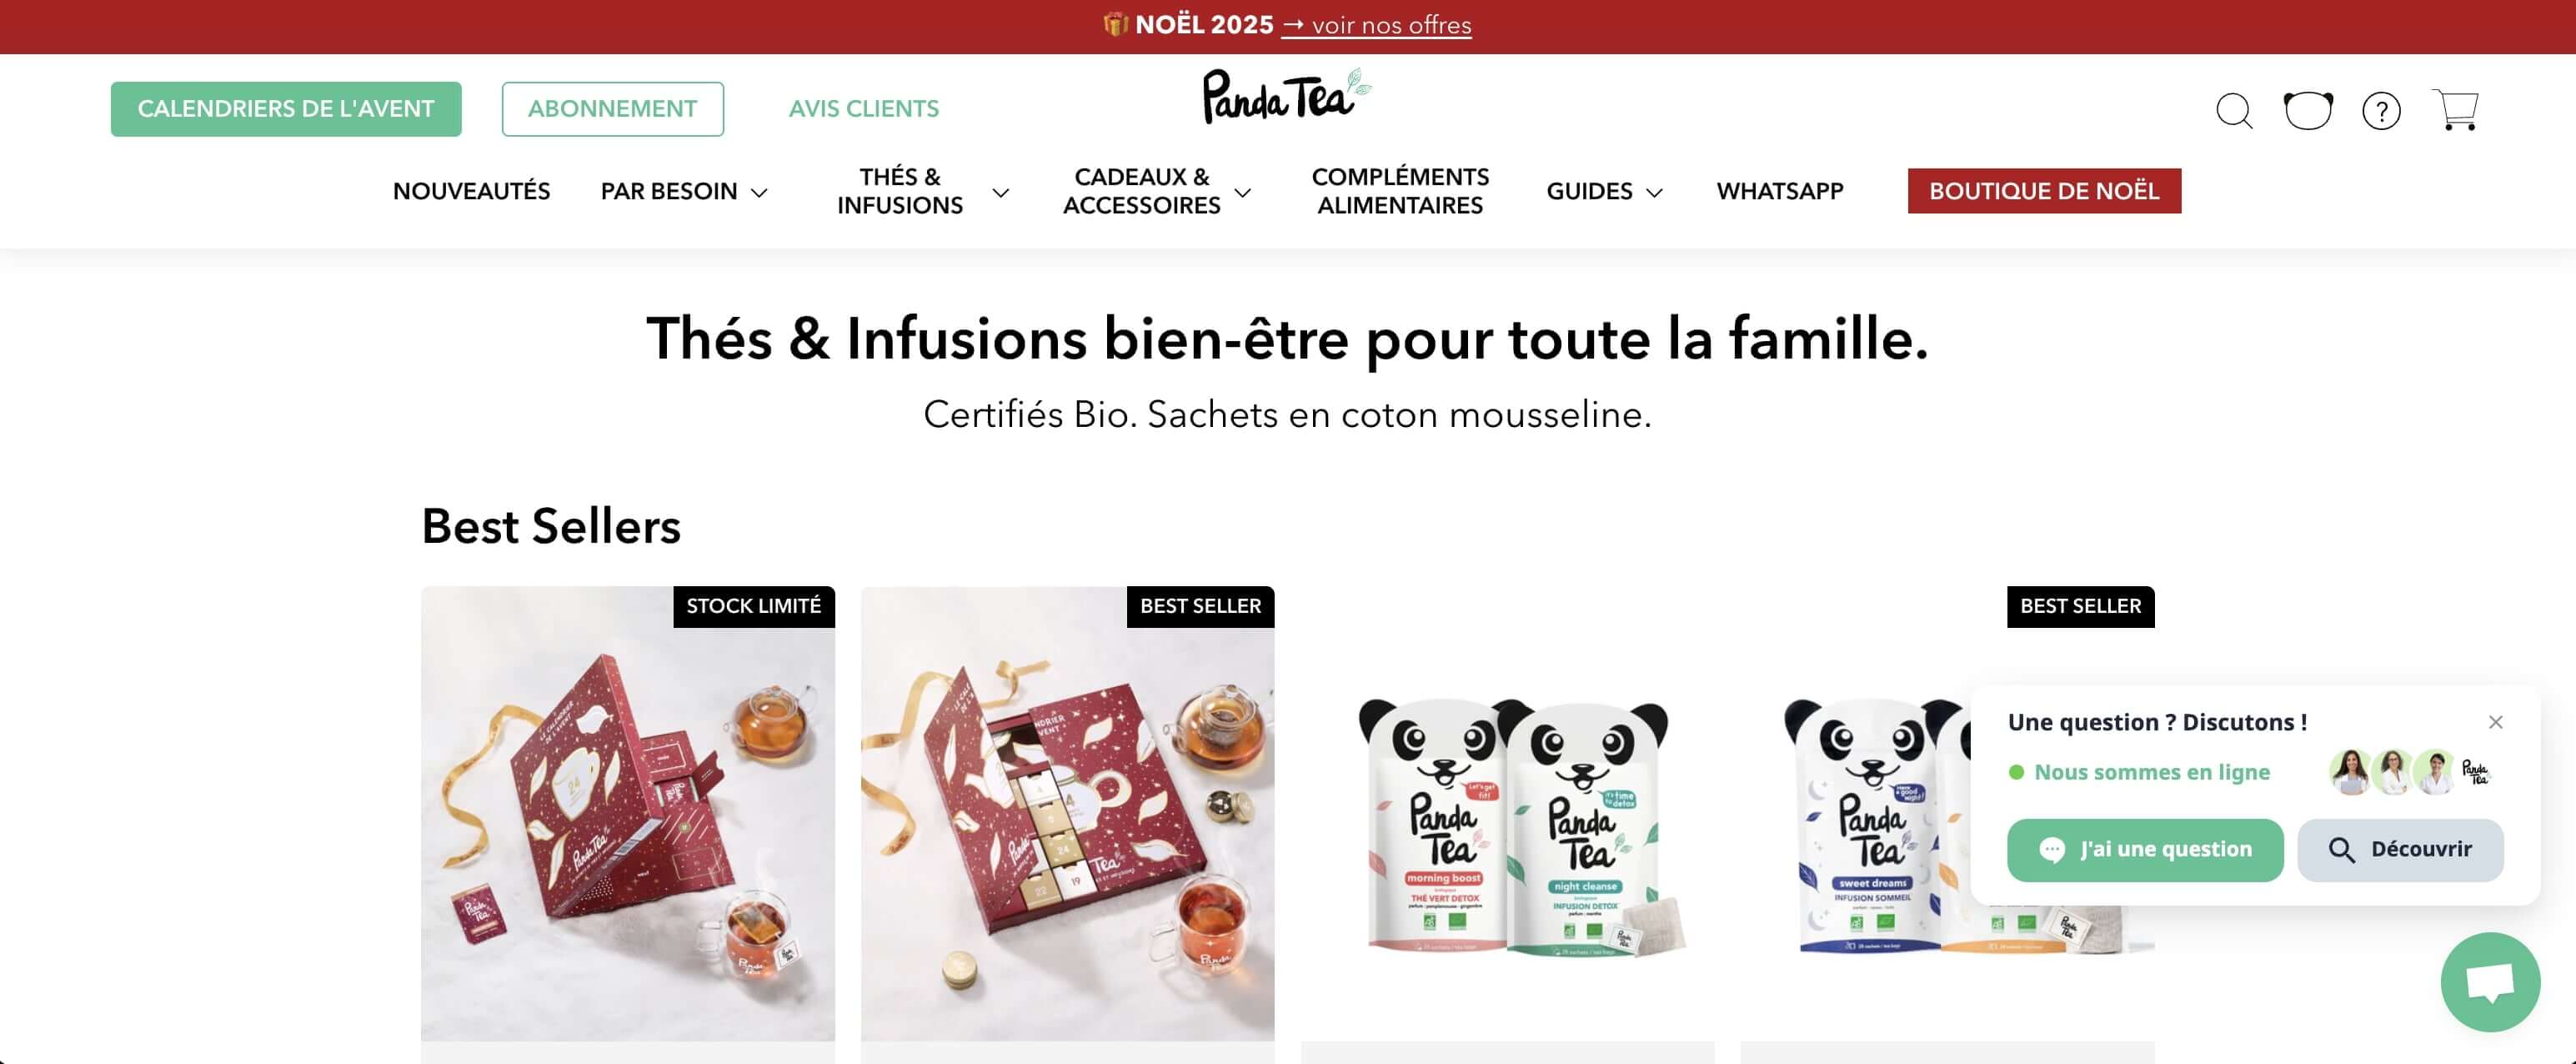The image size is (2576, 1064).
Task: Click the Panda Tea avatar in chat popup
Action: [2475, 772]
